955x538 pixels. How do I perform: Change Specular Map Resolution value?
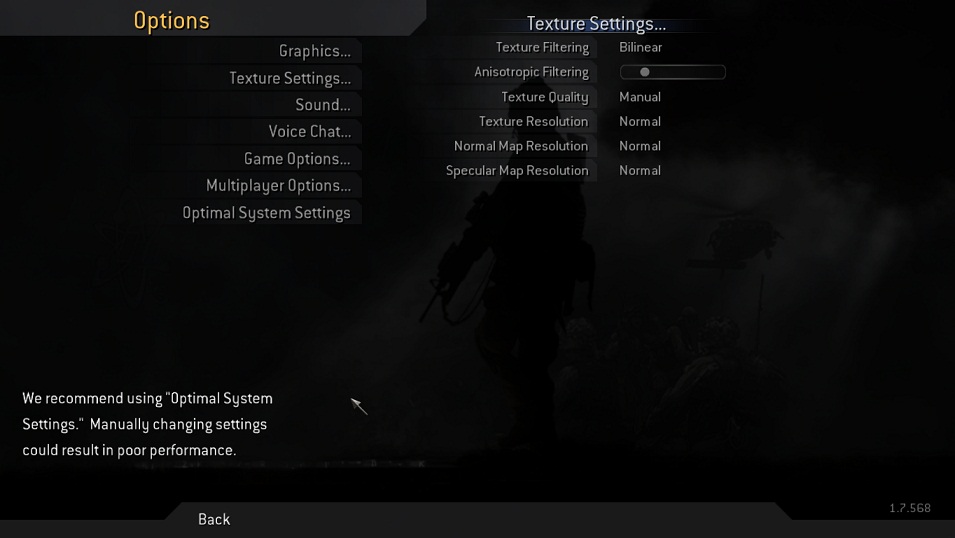click(x=640, y=171)
